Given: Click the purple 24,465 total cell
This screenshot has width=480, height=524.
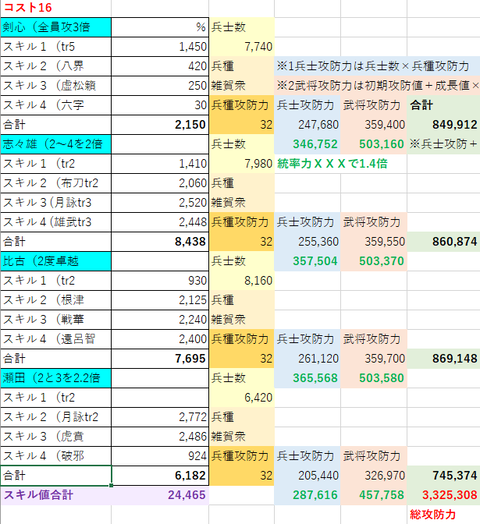Looking at the screenshot, I should [160, 495].
